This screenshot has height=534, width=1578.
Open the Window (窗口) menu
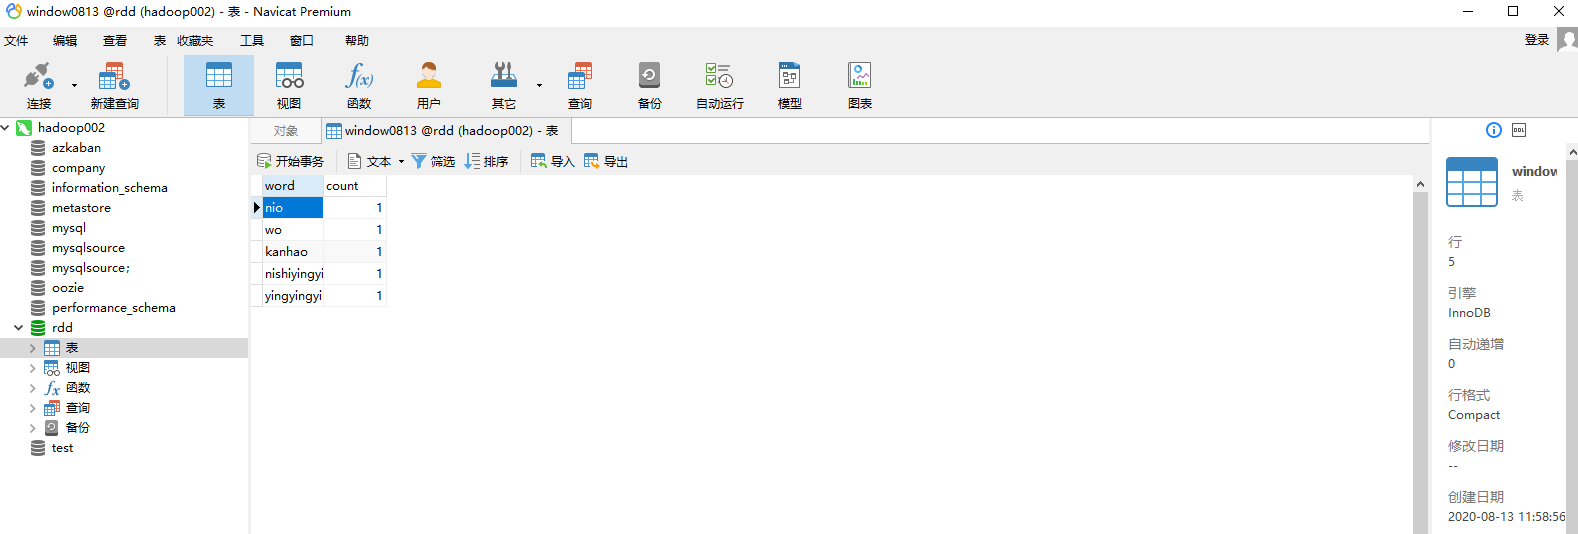[302, 41]
